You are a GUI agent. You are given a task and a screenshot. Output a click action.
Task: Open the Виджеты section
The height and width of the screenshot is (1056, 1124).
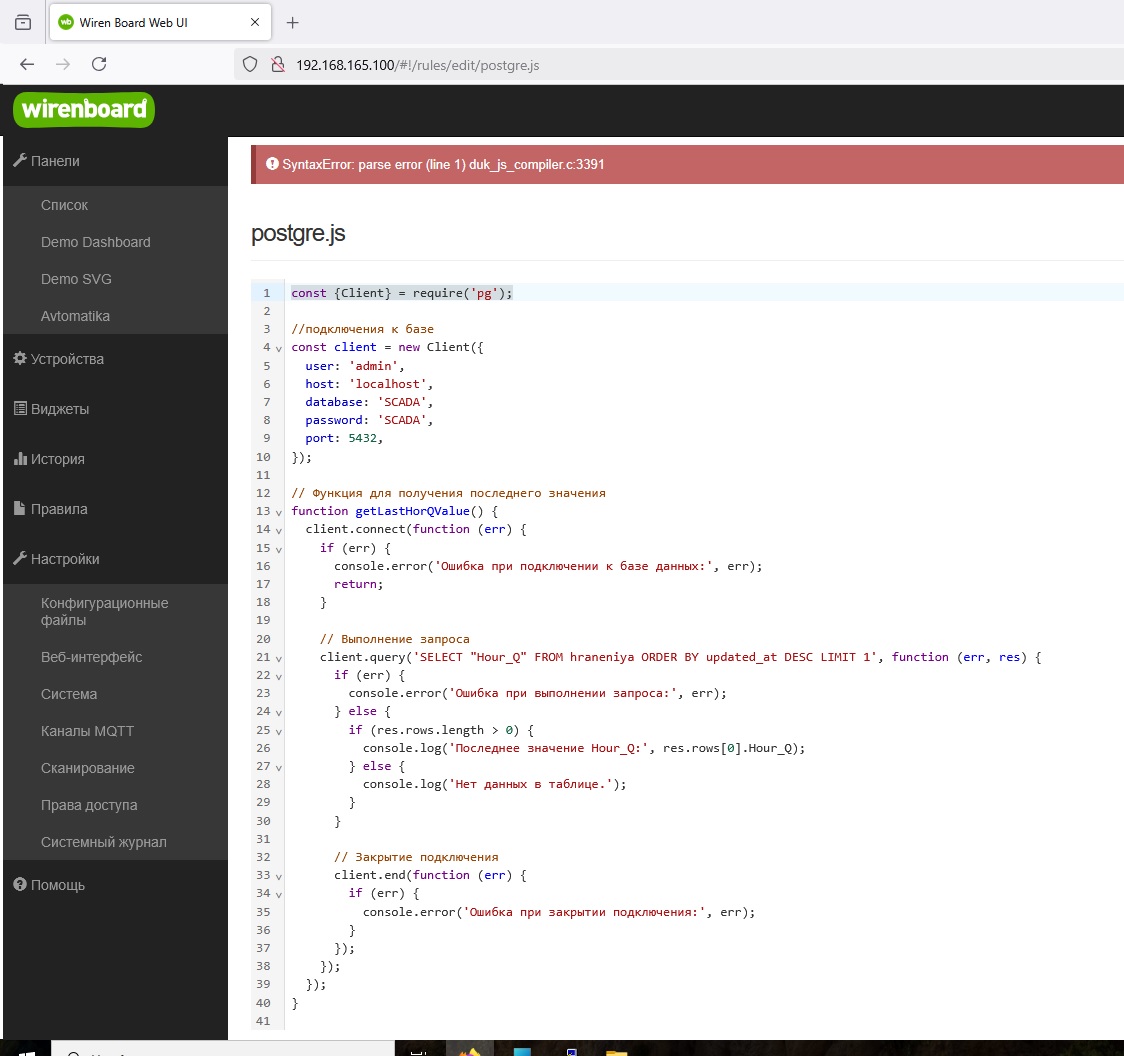point(60,409)
